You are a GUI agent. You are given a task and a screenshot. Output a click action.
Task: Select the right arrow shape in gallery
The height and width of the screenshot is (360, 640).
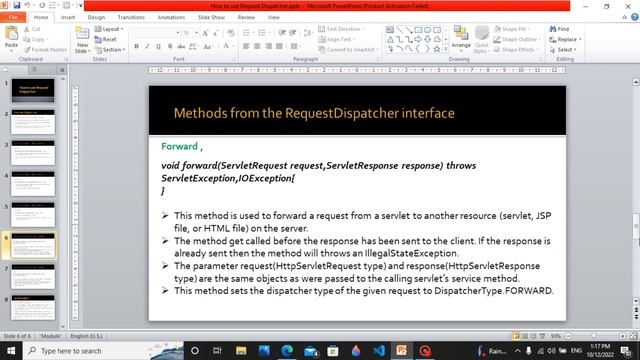[x=418, y=40]
